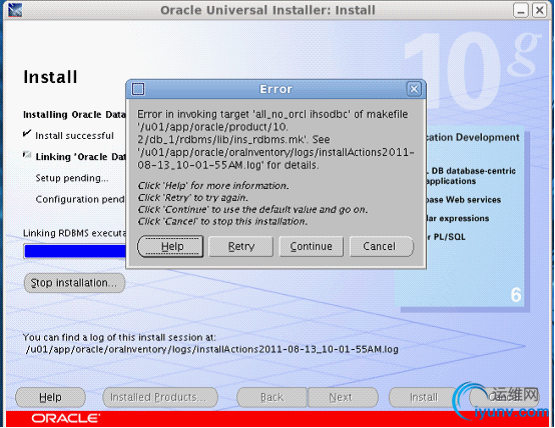The image size is (555, 428).
Task: Continue past the error with default value
Action: click(x=311, y=246)
